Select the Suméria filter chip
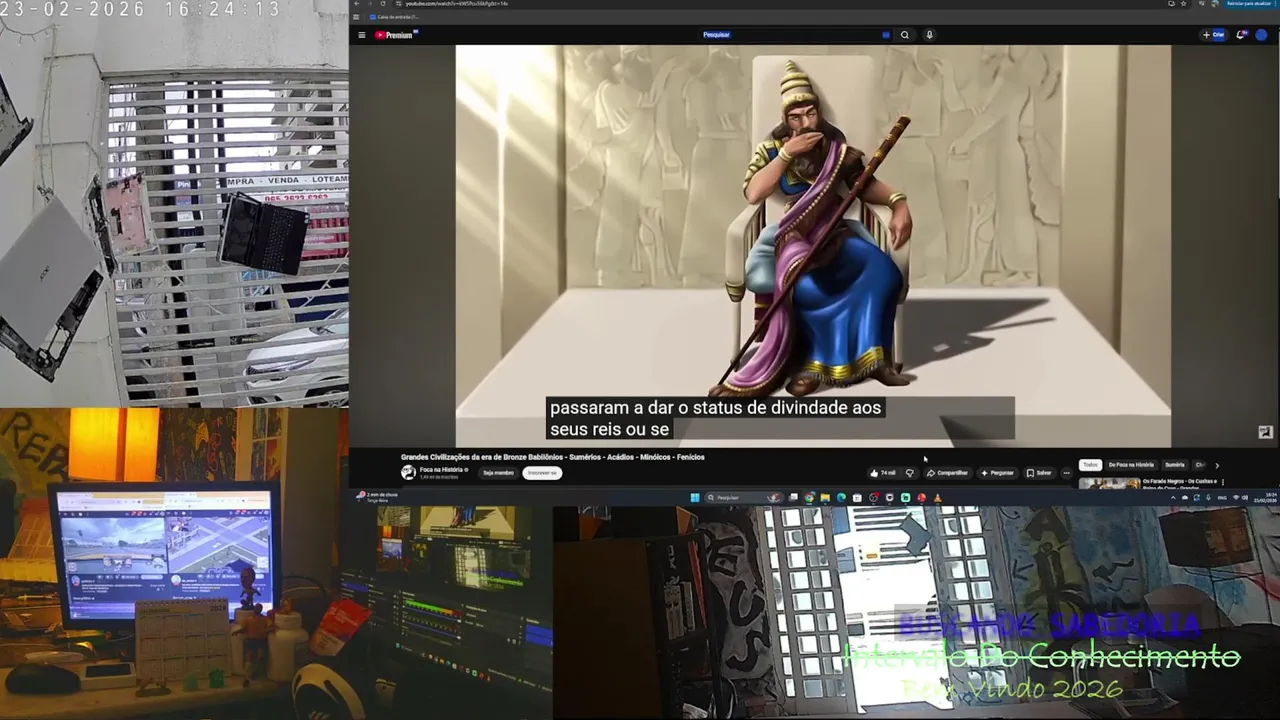Image resolution: width=1280 pixels, height=720 pixels. (x=1175, y=465)
